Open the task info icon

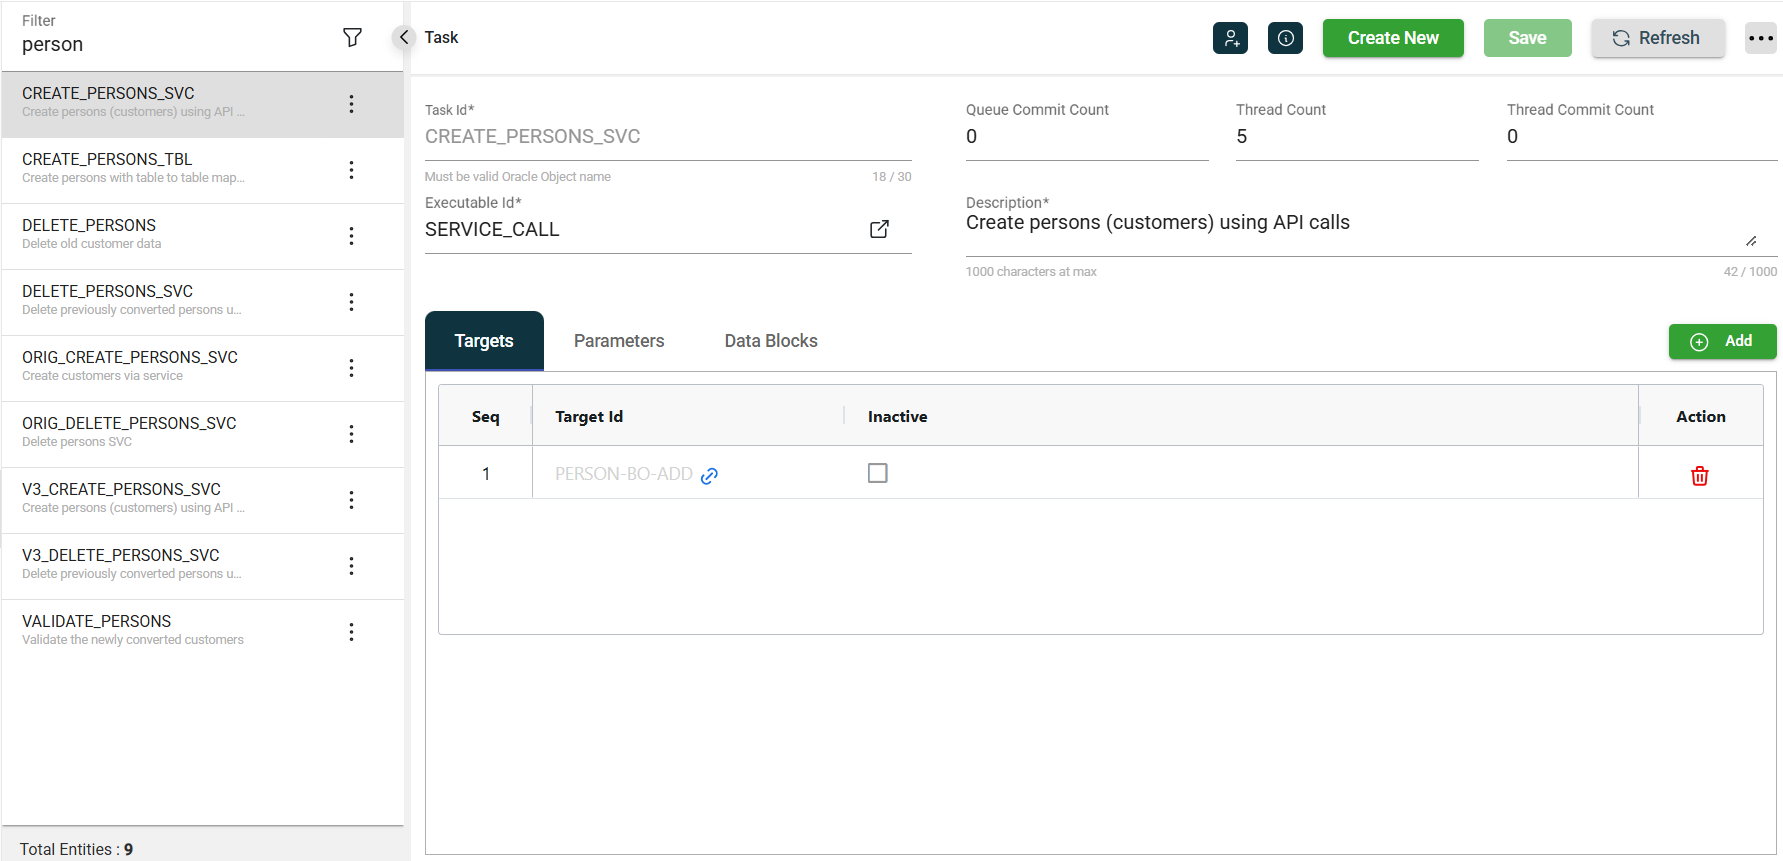(x=1285, y=38)
